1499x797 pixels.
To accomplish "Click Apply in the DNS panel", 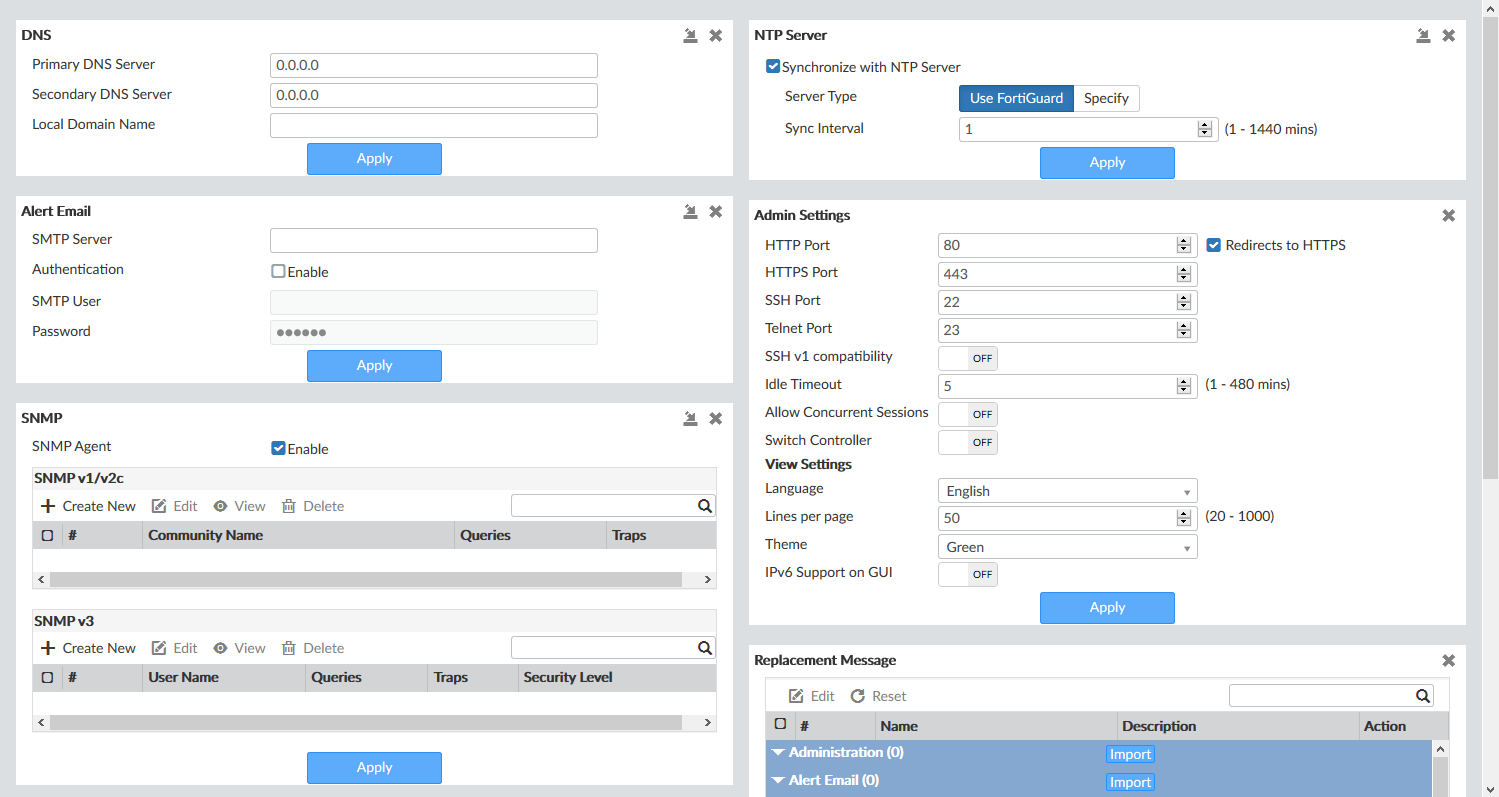I will [374, 158].
